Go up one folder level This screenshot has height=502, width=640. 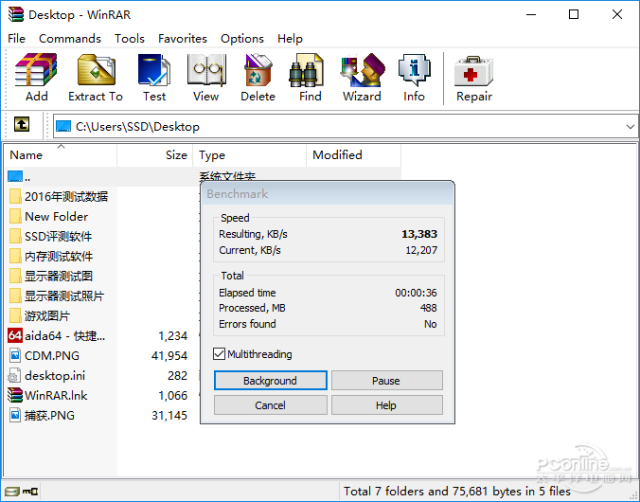coord(22,124)
